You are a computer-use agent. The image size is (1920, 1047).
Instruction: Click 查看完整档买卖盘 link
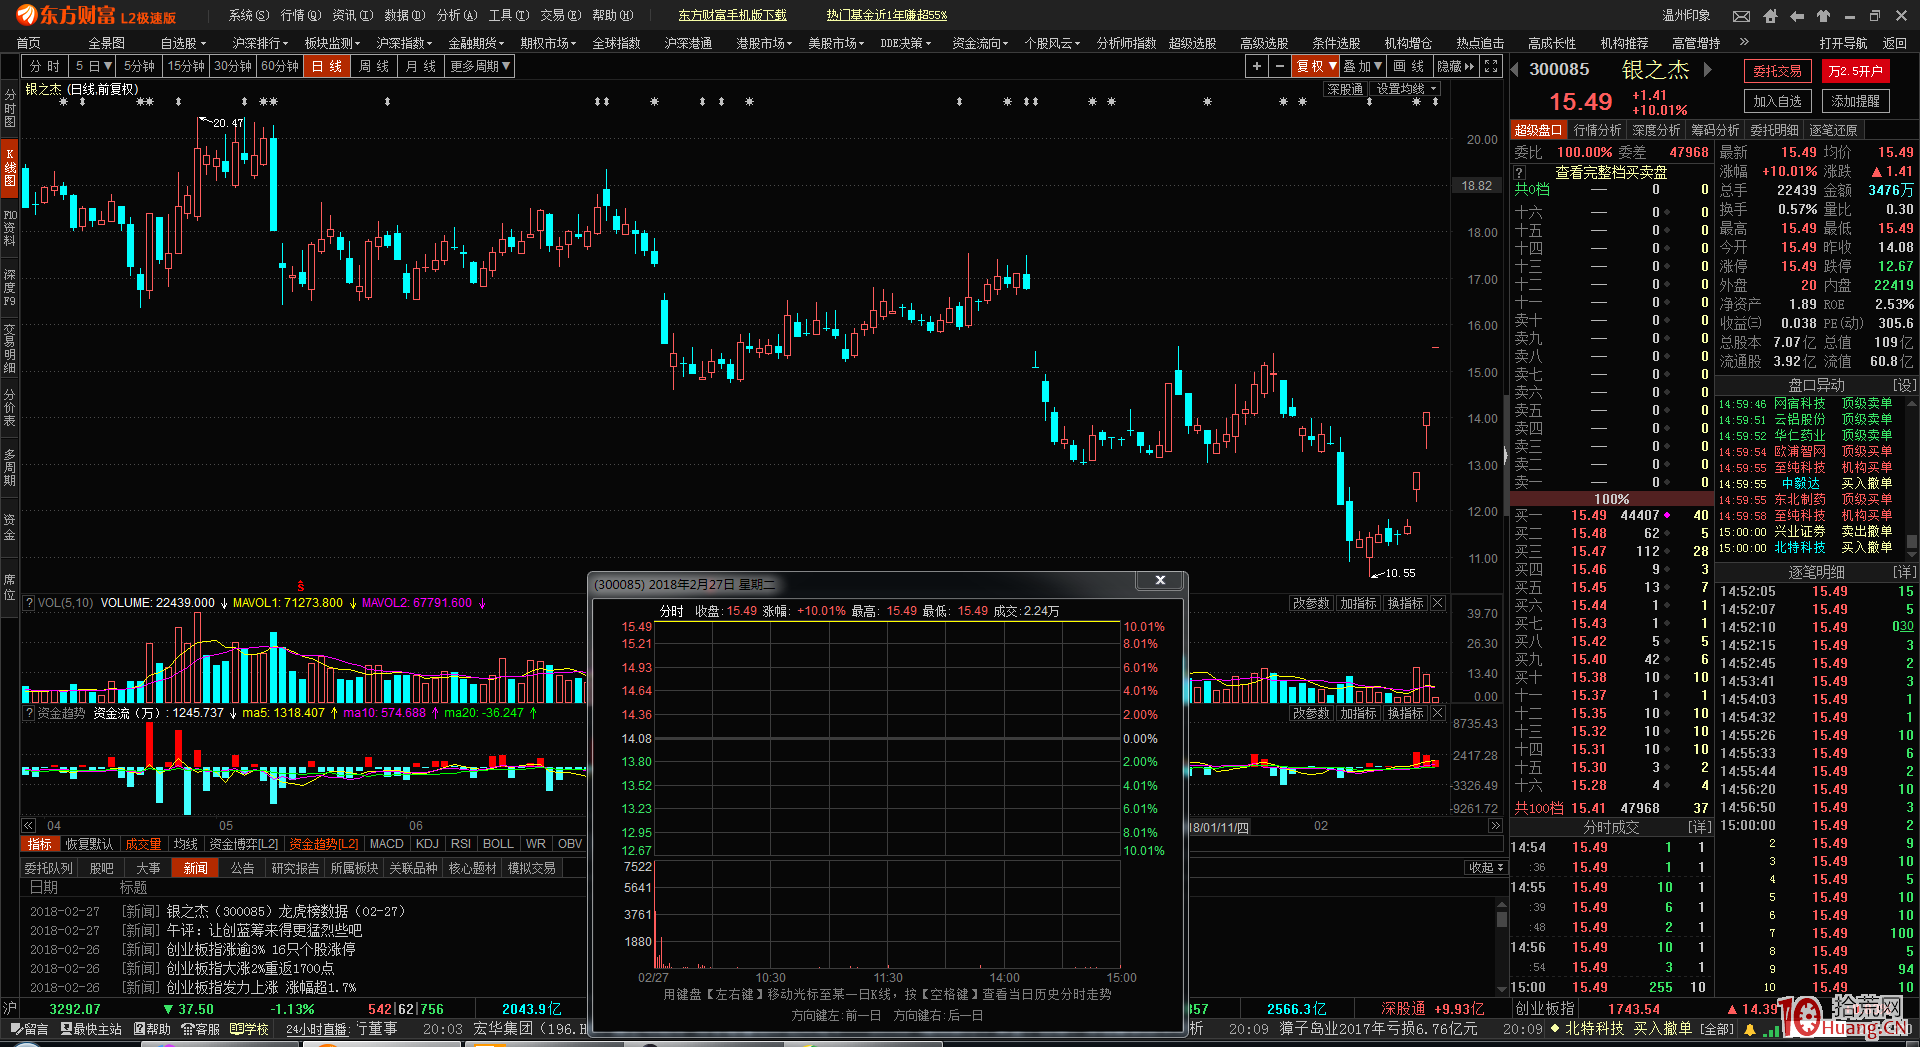pyautogui.click(x=1611, y=172)
